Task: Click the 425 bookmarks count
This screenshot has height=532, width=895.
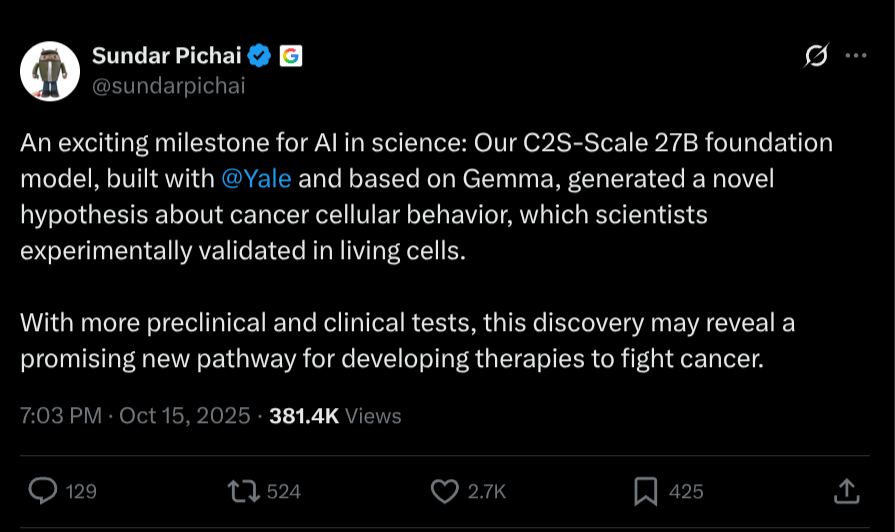Action: pyautogui.click(x=686, y=491)
